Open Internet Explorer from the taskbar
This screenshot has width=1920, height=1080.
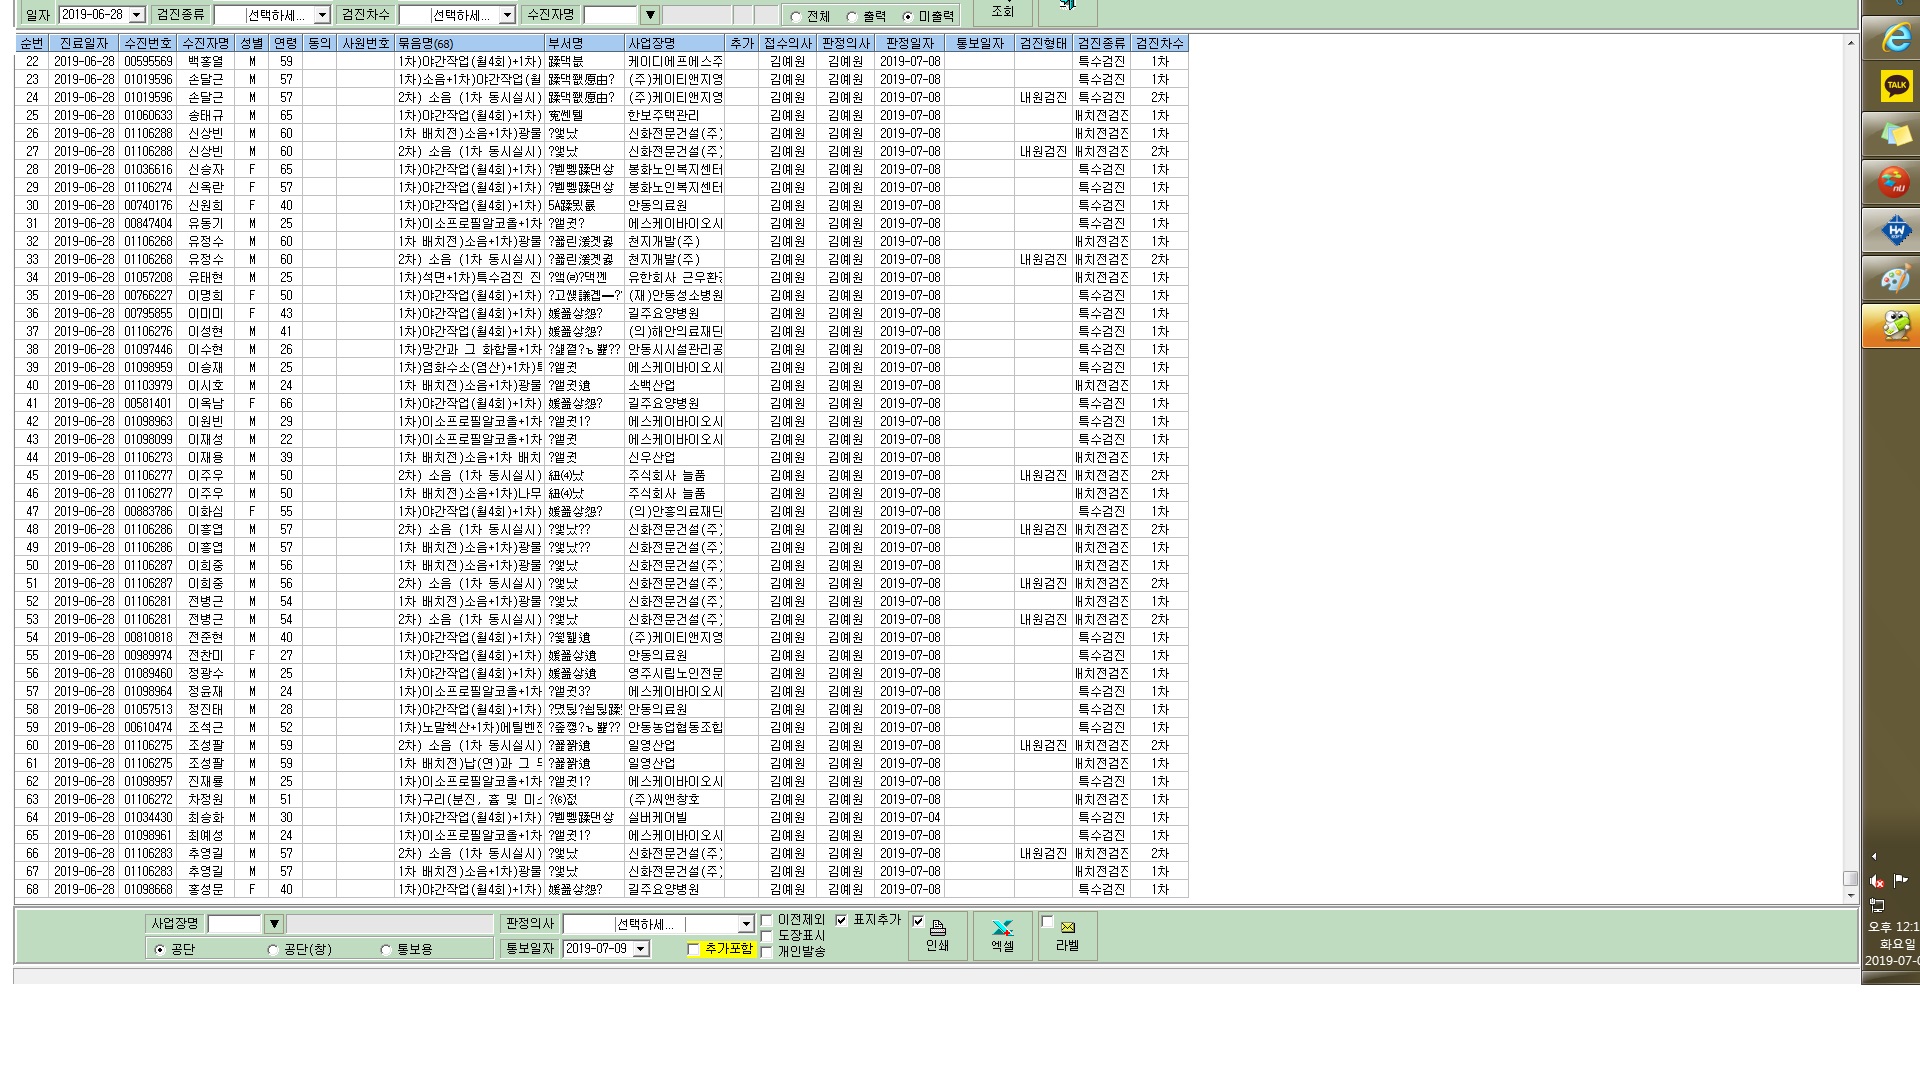[x=1895, y=39]
